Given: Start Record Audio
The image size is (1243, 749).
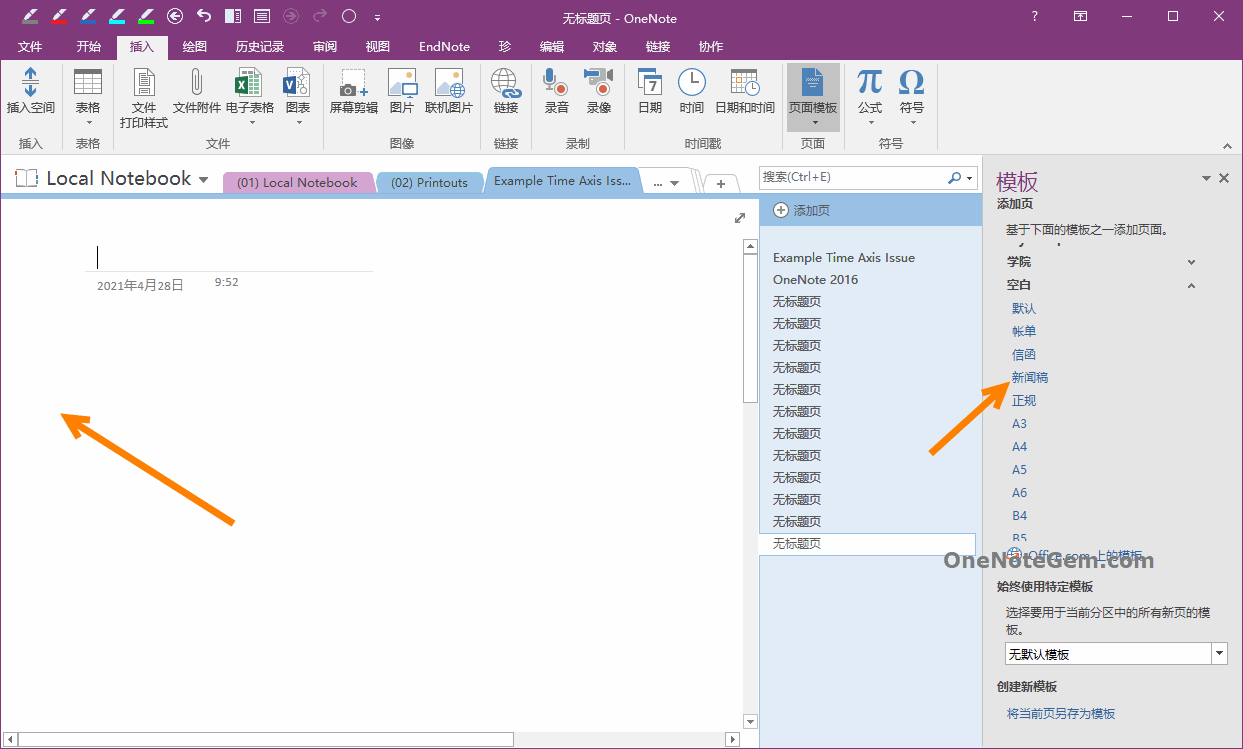Looking at the screenshot, I should pos(556,83).
